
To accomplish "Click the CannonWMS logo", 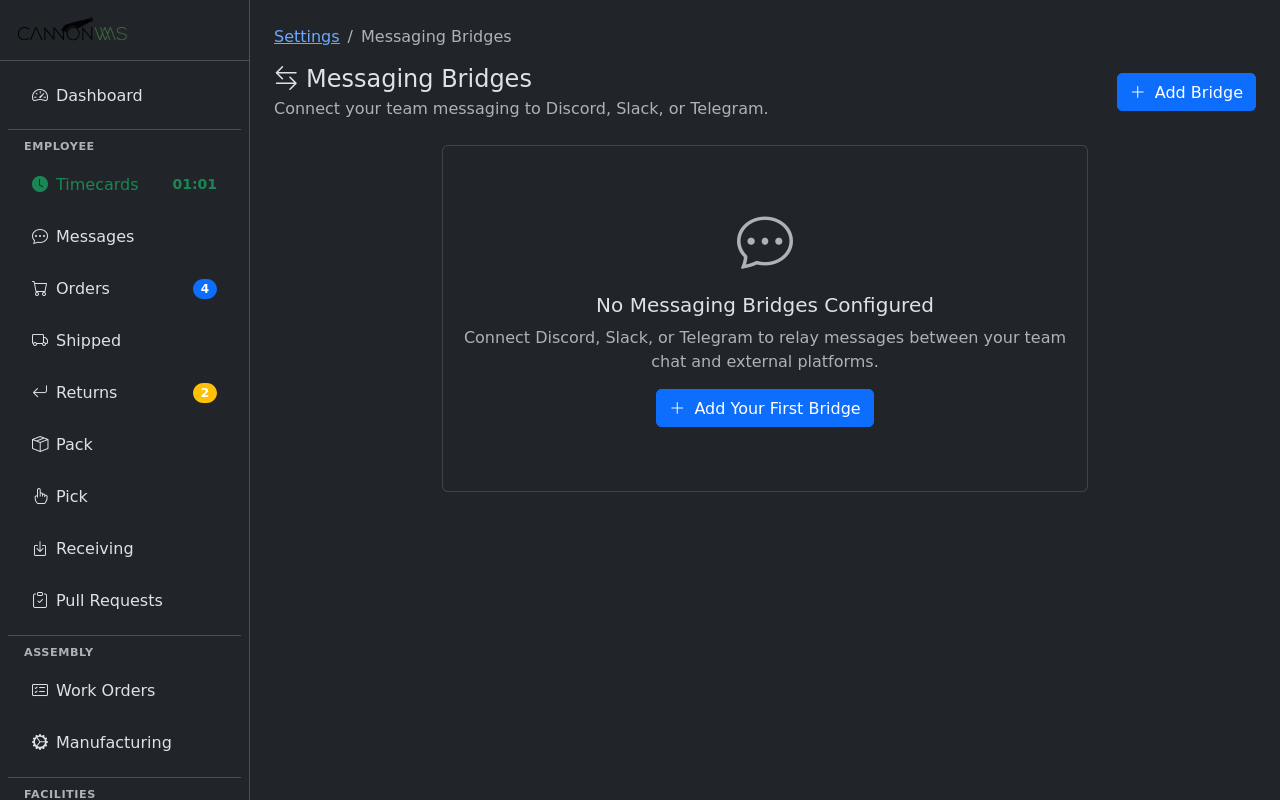I will pyautogui.click(x=73, y=30).
